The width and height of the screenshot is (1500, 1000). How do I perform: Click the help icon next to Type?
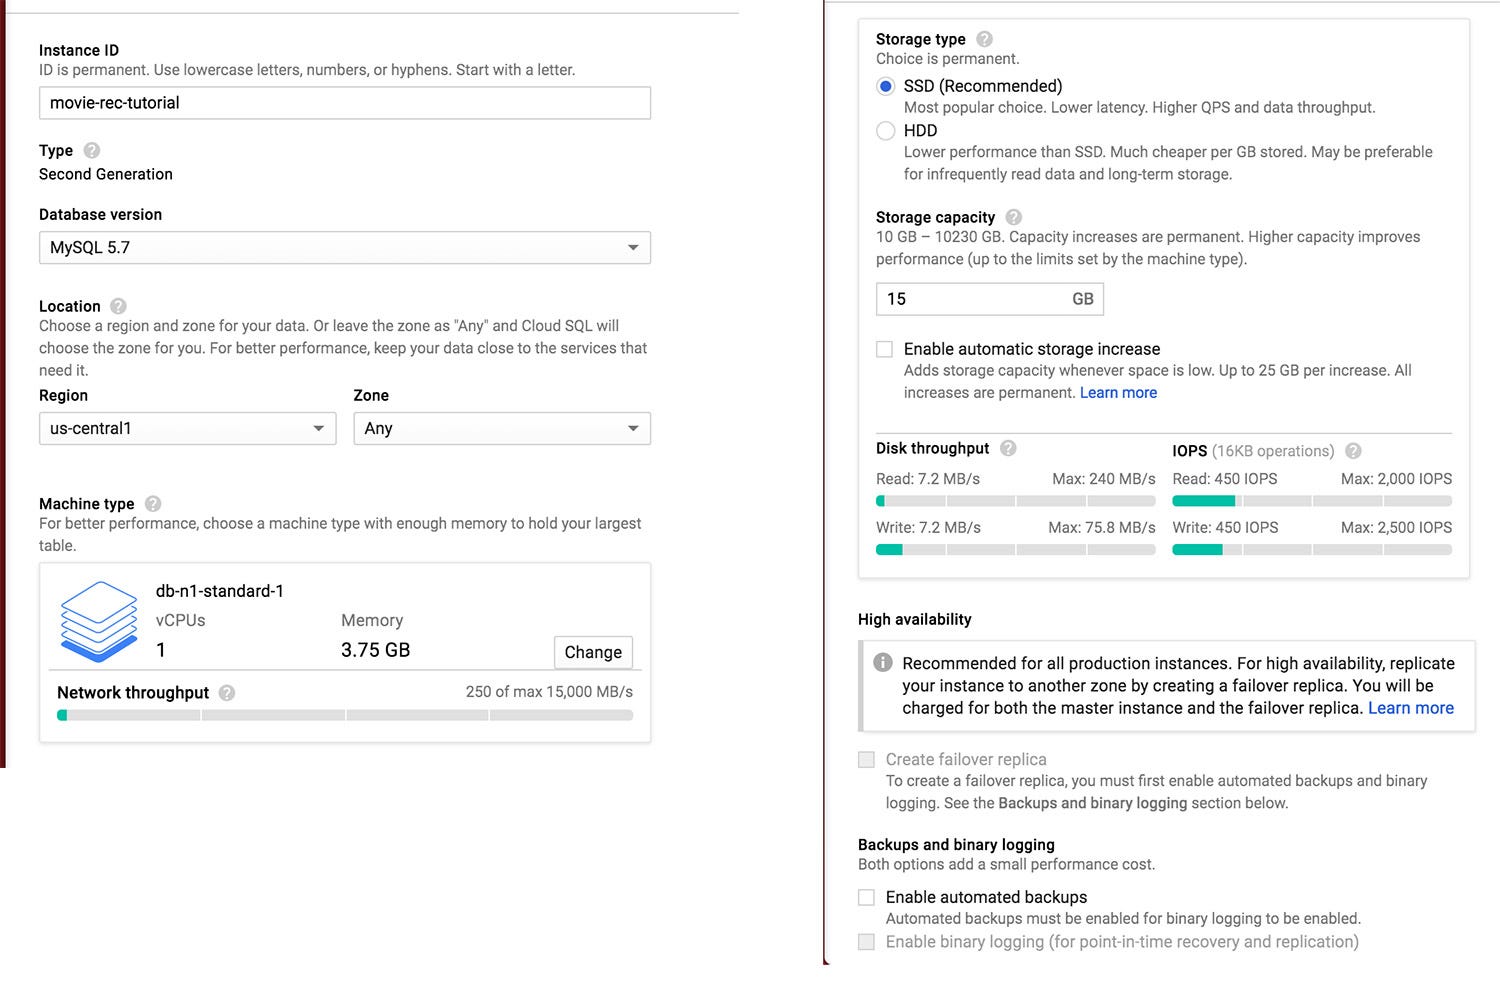pyautogui.click(x=92, y=151)
